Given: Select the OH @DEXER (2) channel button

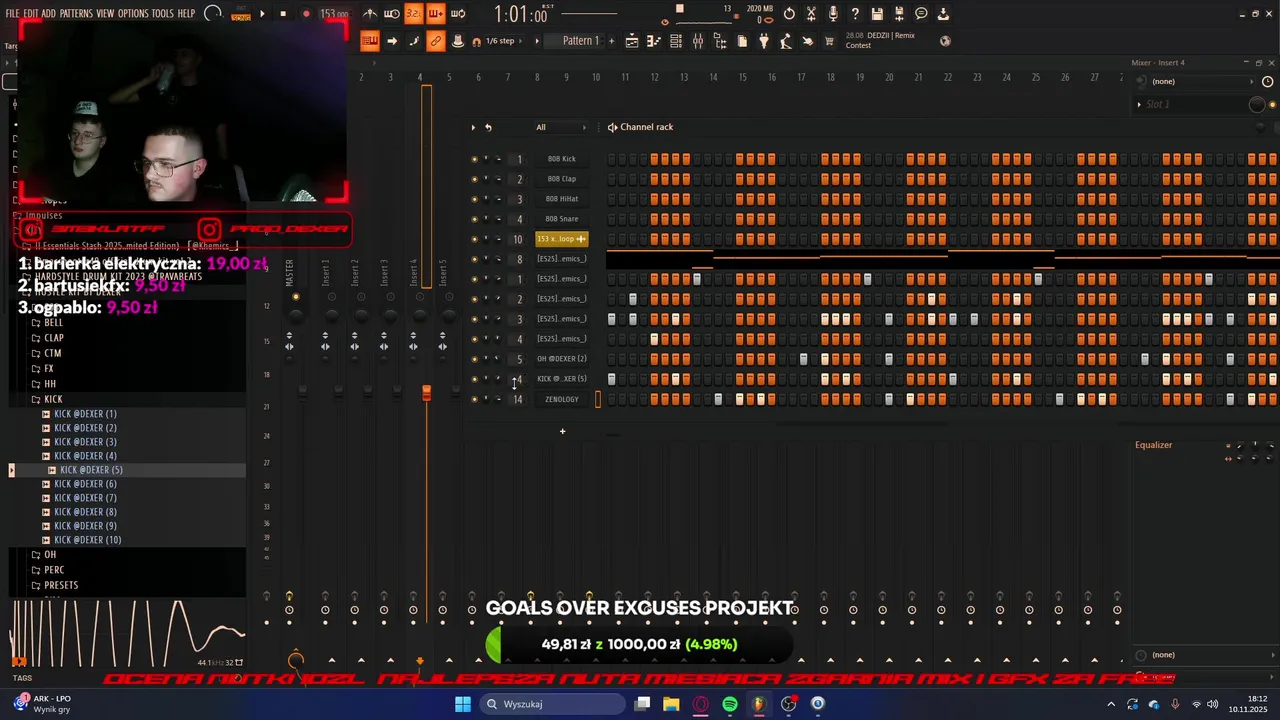Looking at the screenshot, I should pyautogui.click(x=561, y=359).
